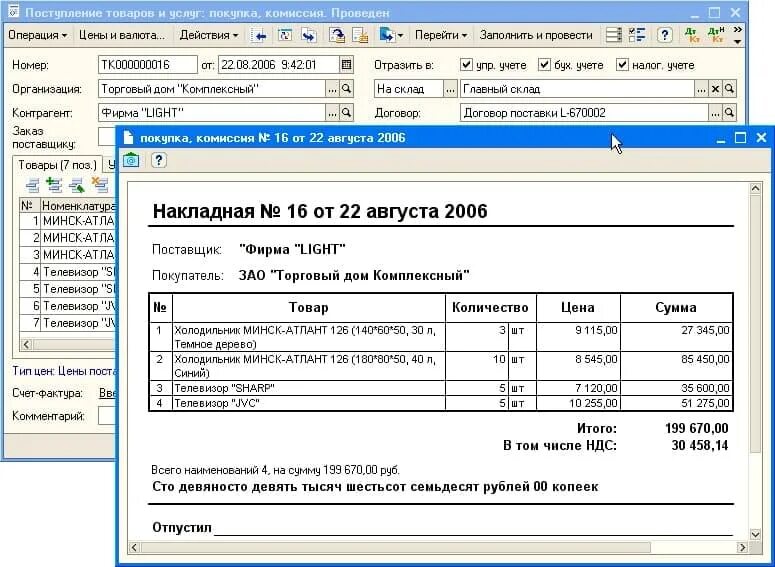The width and height of the screenshot is (775, 567).
Task: Click the Организация input field
Action: [x=212, y=89]
